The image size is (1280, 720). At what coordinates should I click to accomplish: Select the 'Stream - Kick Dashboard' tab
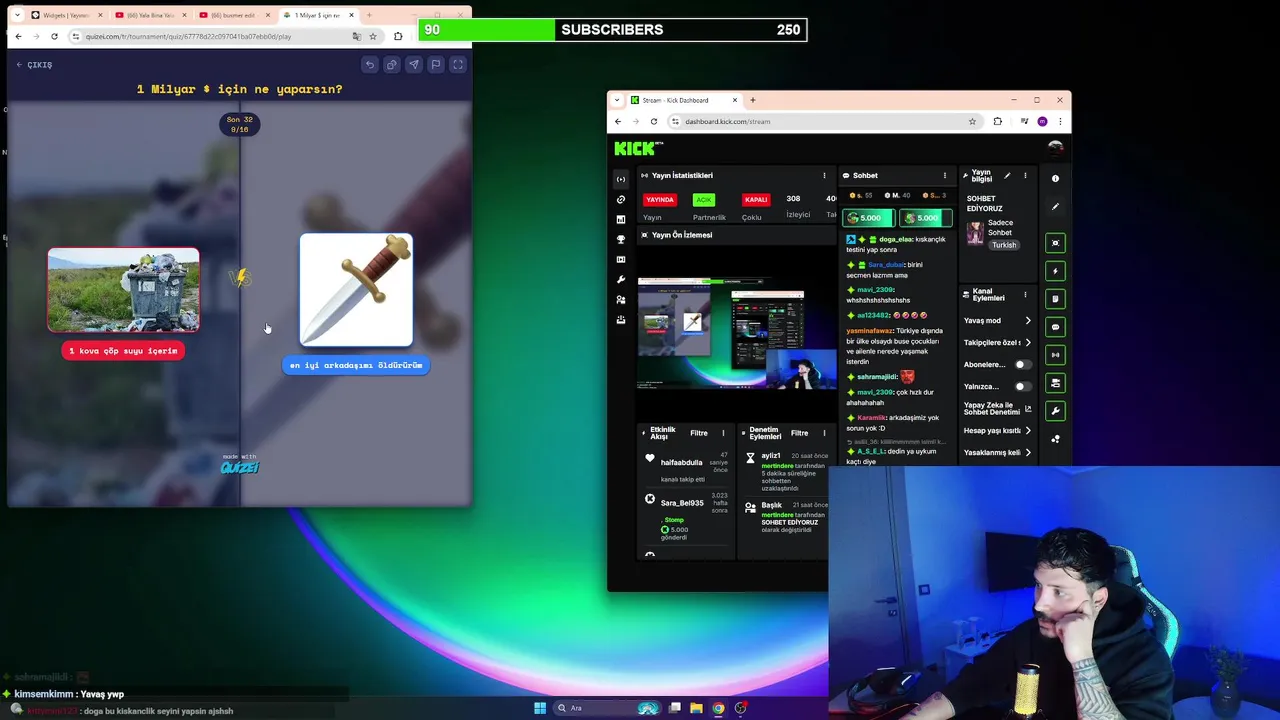click(684, 100)
